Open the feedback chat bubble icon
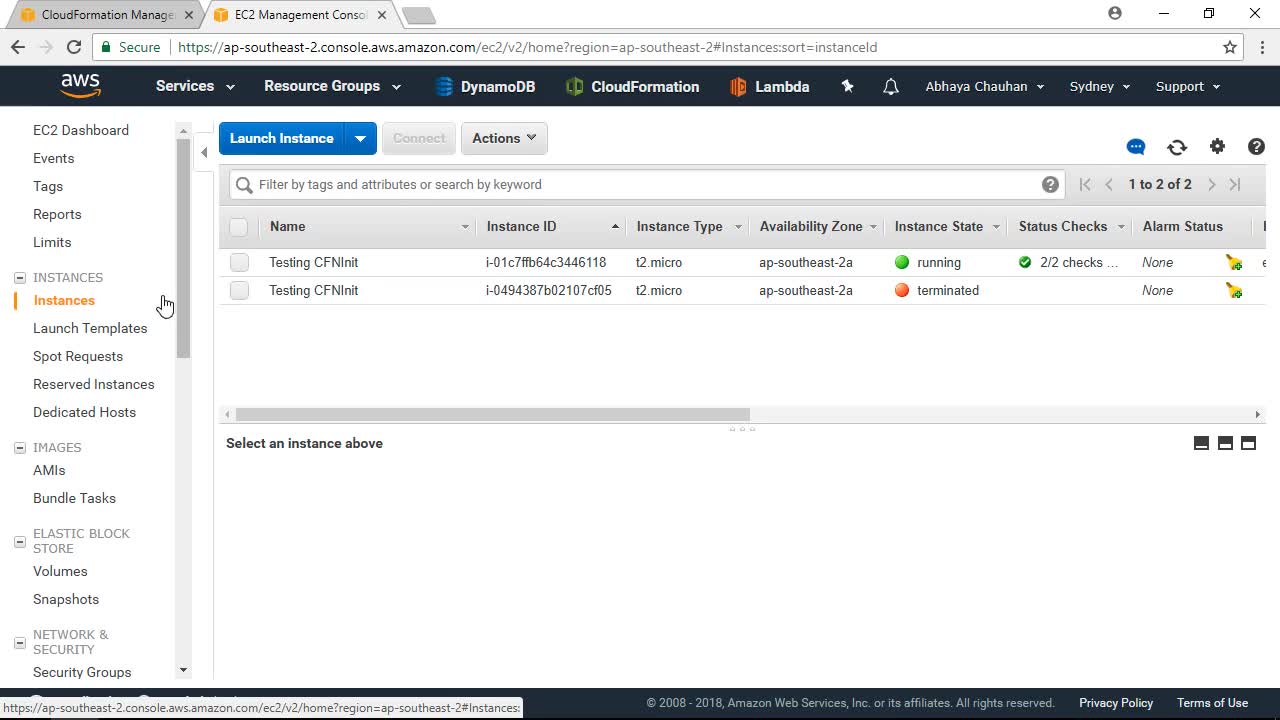The width and height of the screenshot is (1280, 720). tap(1136, 147)
